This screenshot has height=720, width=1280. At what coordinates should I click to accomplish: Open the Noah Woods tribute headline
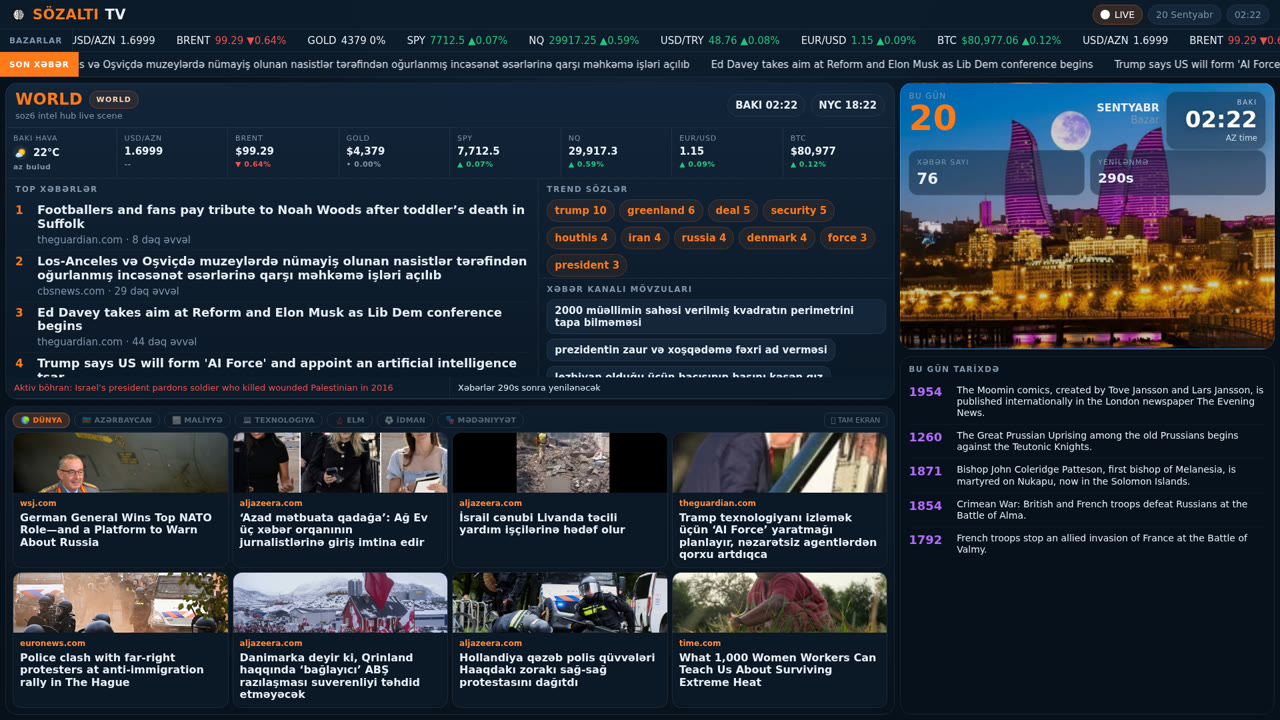coord(281,217)
